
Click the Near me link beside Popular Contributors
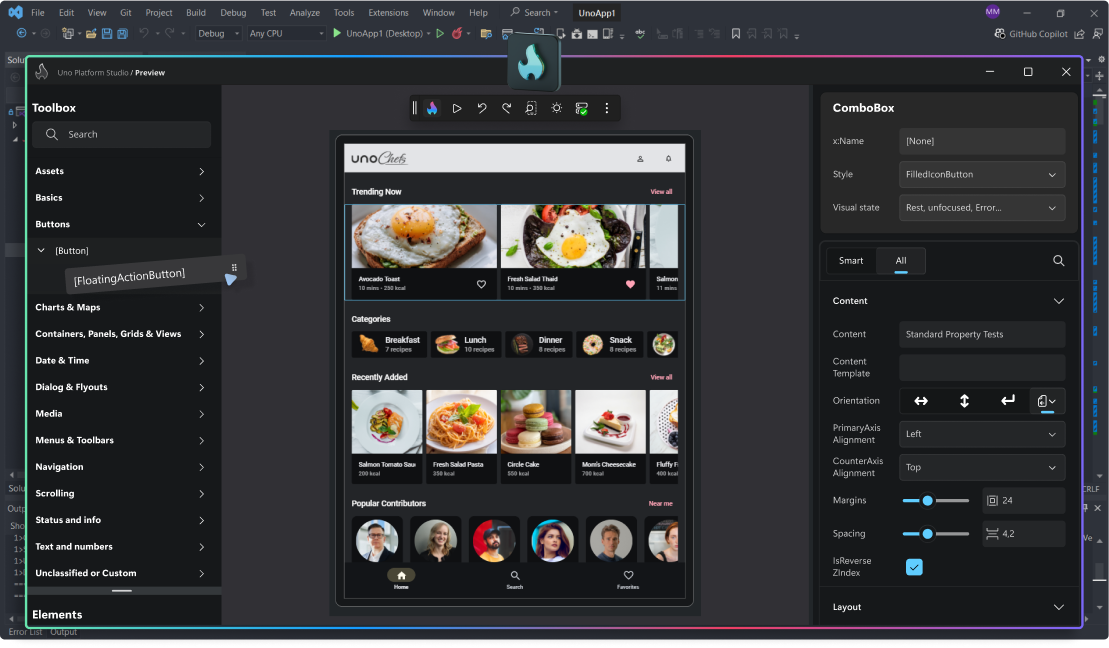click(661, 503)
